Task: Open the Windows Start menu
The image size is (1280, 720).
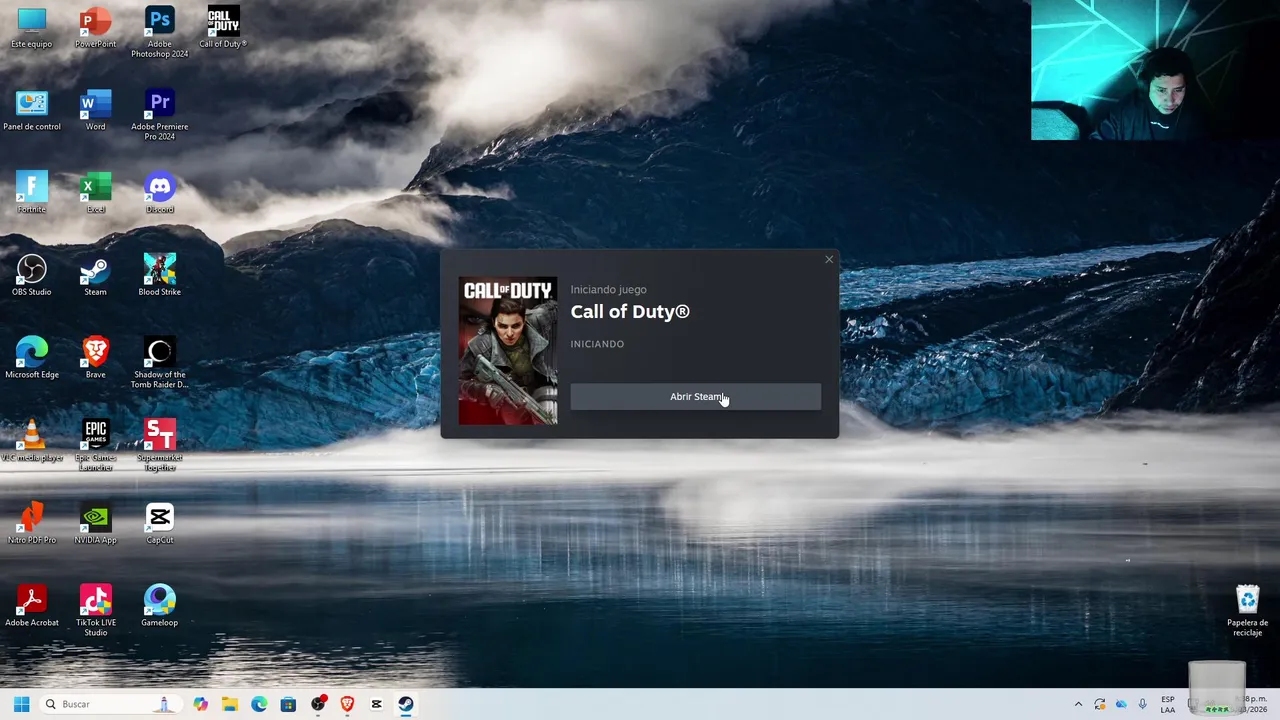Action: (x=21, y=704)
